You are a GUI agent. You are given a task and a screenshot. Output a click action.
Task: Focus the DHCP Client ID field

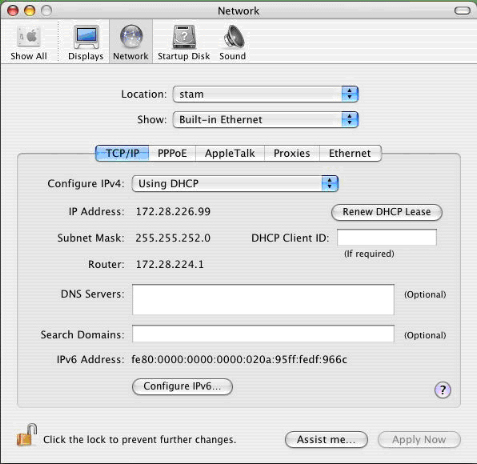(387, 237)
